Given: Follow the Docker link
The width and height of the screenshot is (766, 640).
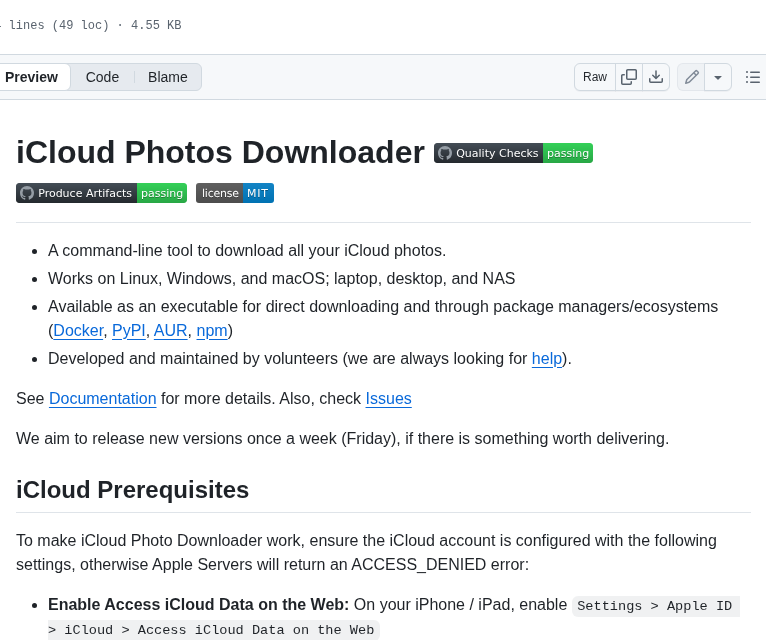Looking at the screenshot, I should click(x=78, y=331).
